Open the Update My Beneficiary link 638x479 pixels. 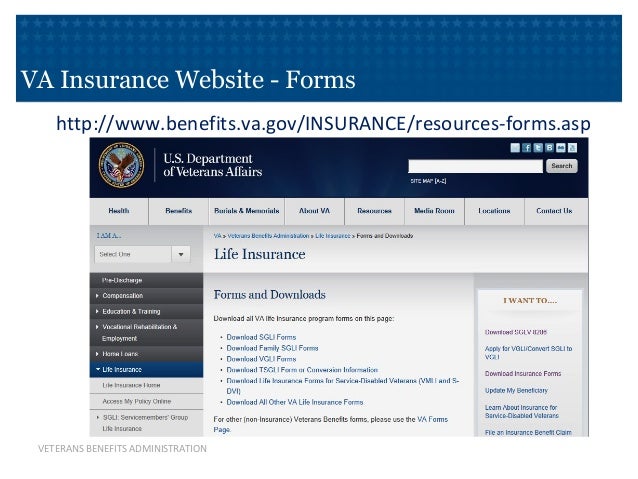coord(516,391)
